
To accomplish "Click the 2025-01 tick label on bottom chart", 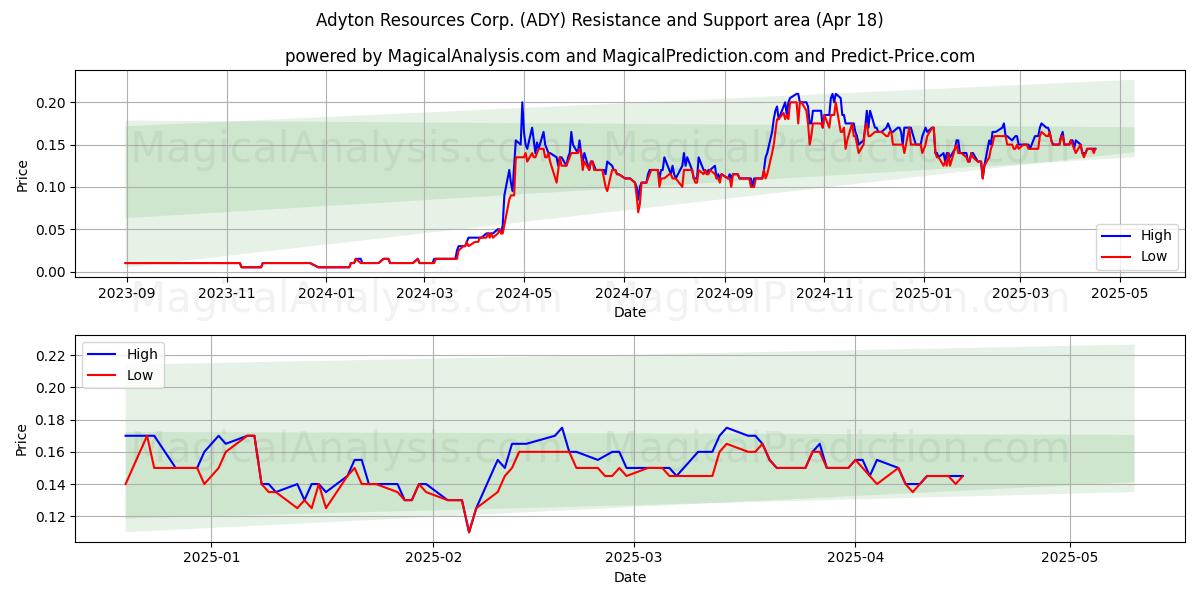I will [x=213, y=558].
